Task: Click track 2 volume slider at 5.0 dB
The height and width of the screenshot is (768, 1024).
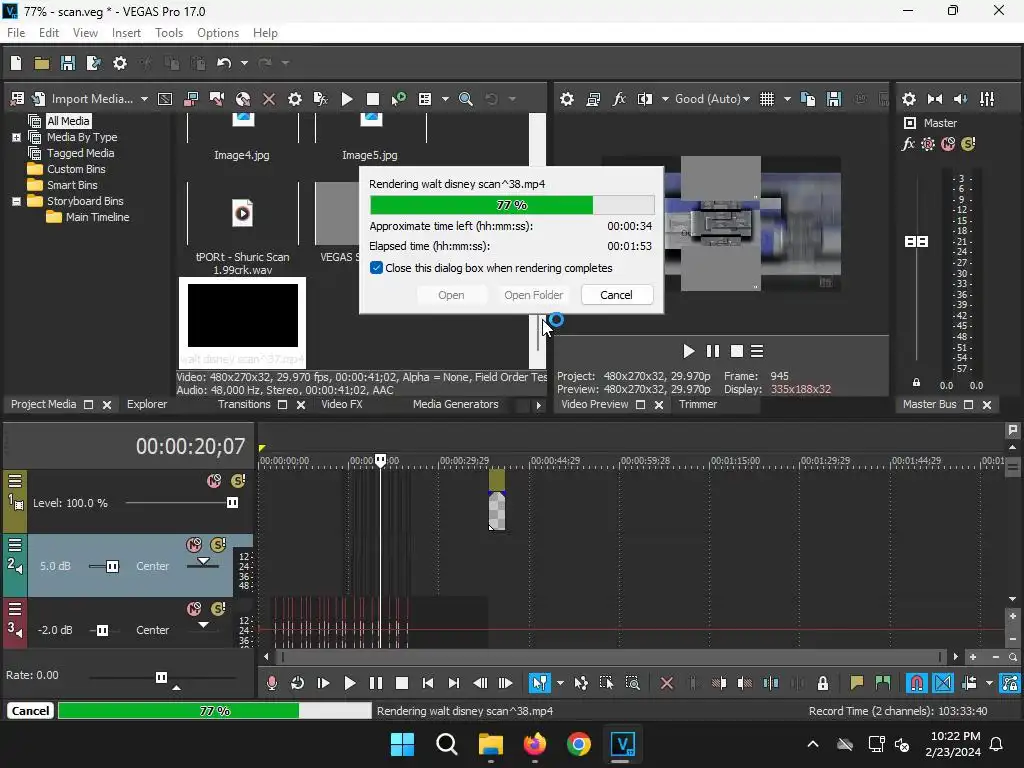Action: pyautogui.click(x=112, y=566)
